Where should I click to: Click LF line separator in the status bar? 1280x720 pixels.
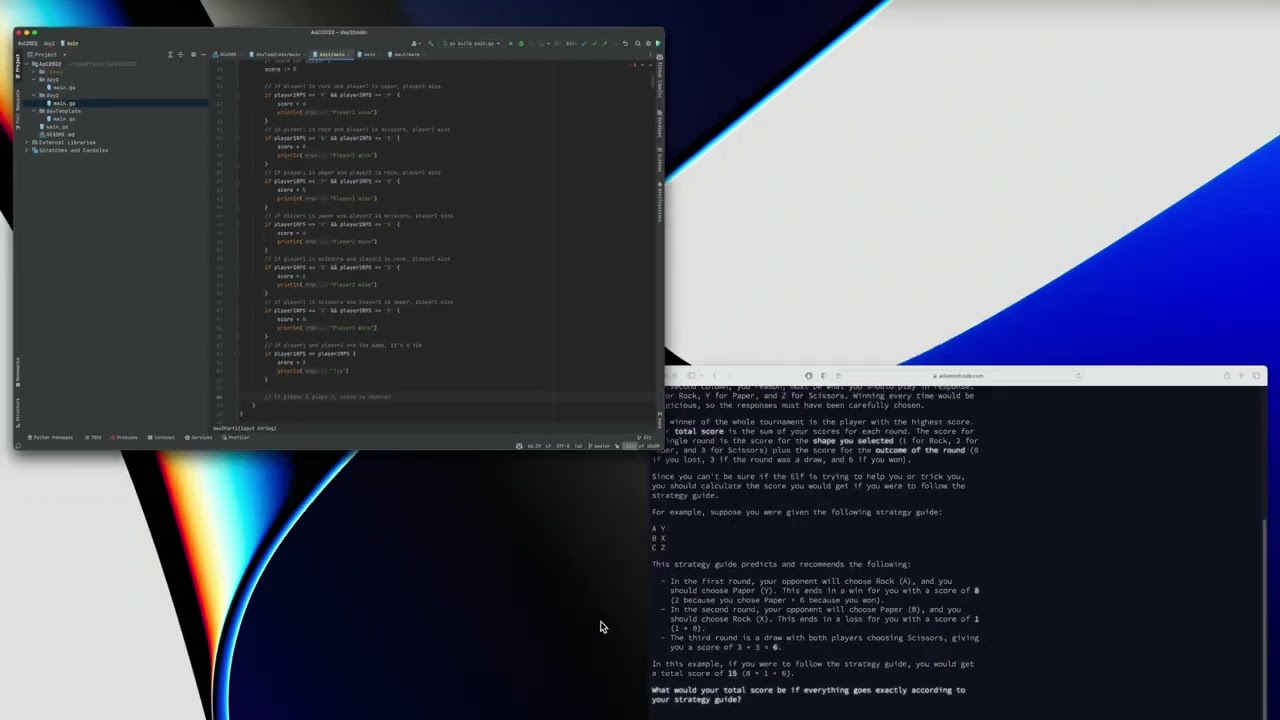(548, 446)
